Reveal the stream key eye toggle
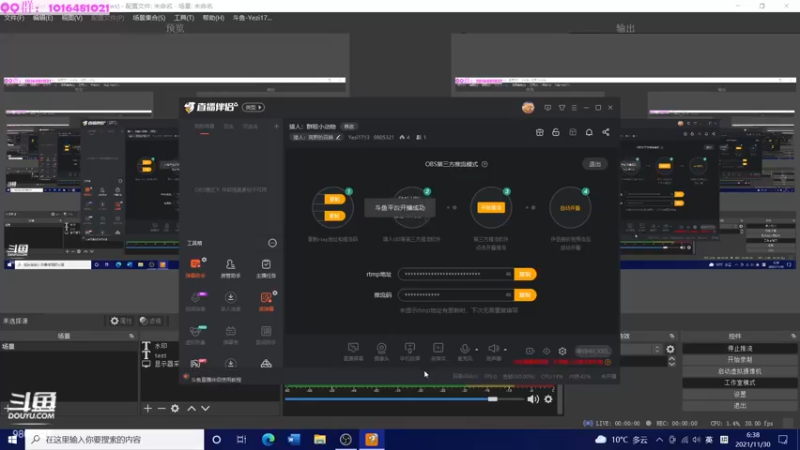 (x=508, y=295)
